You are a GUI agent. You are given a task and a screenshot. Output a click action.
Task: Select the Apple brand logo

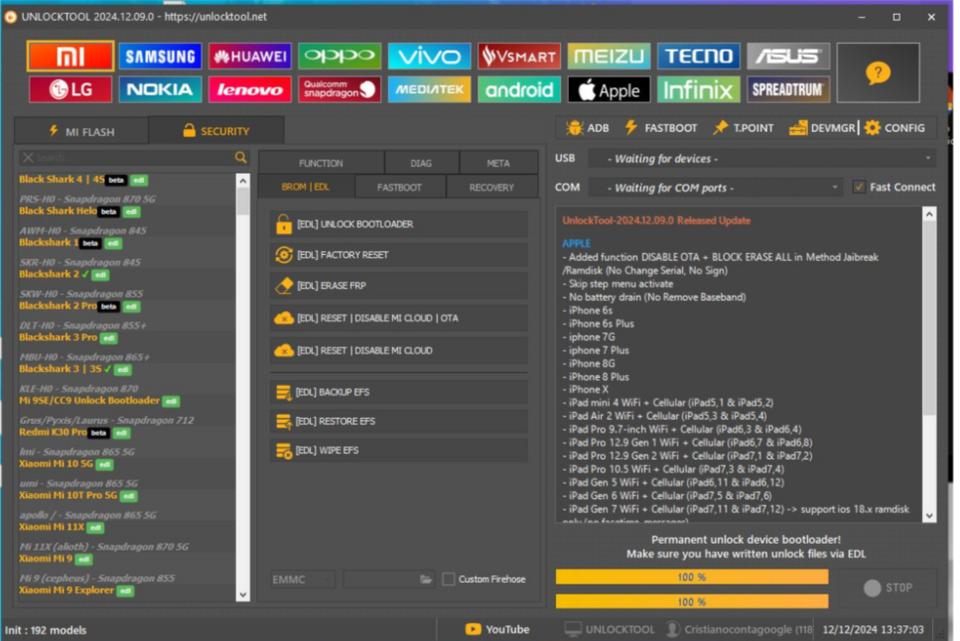[x=609, y=89]
